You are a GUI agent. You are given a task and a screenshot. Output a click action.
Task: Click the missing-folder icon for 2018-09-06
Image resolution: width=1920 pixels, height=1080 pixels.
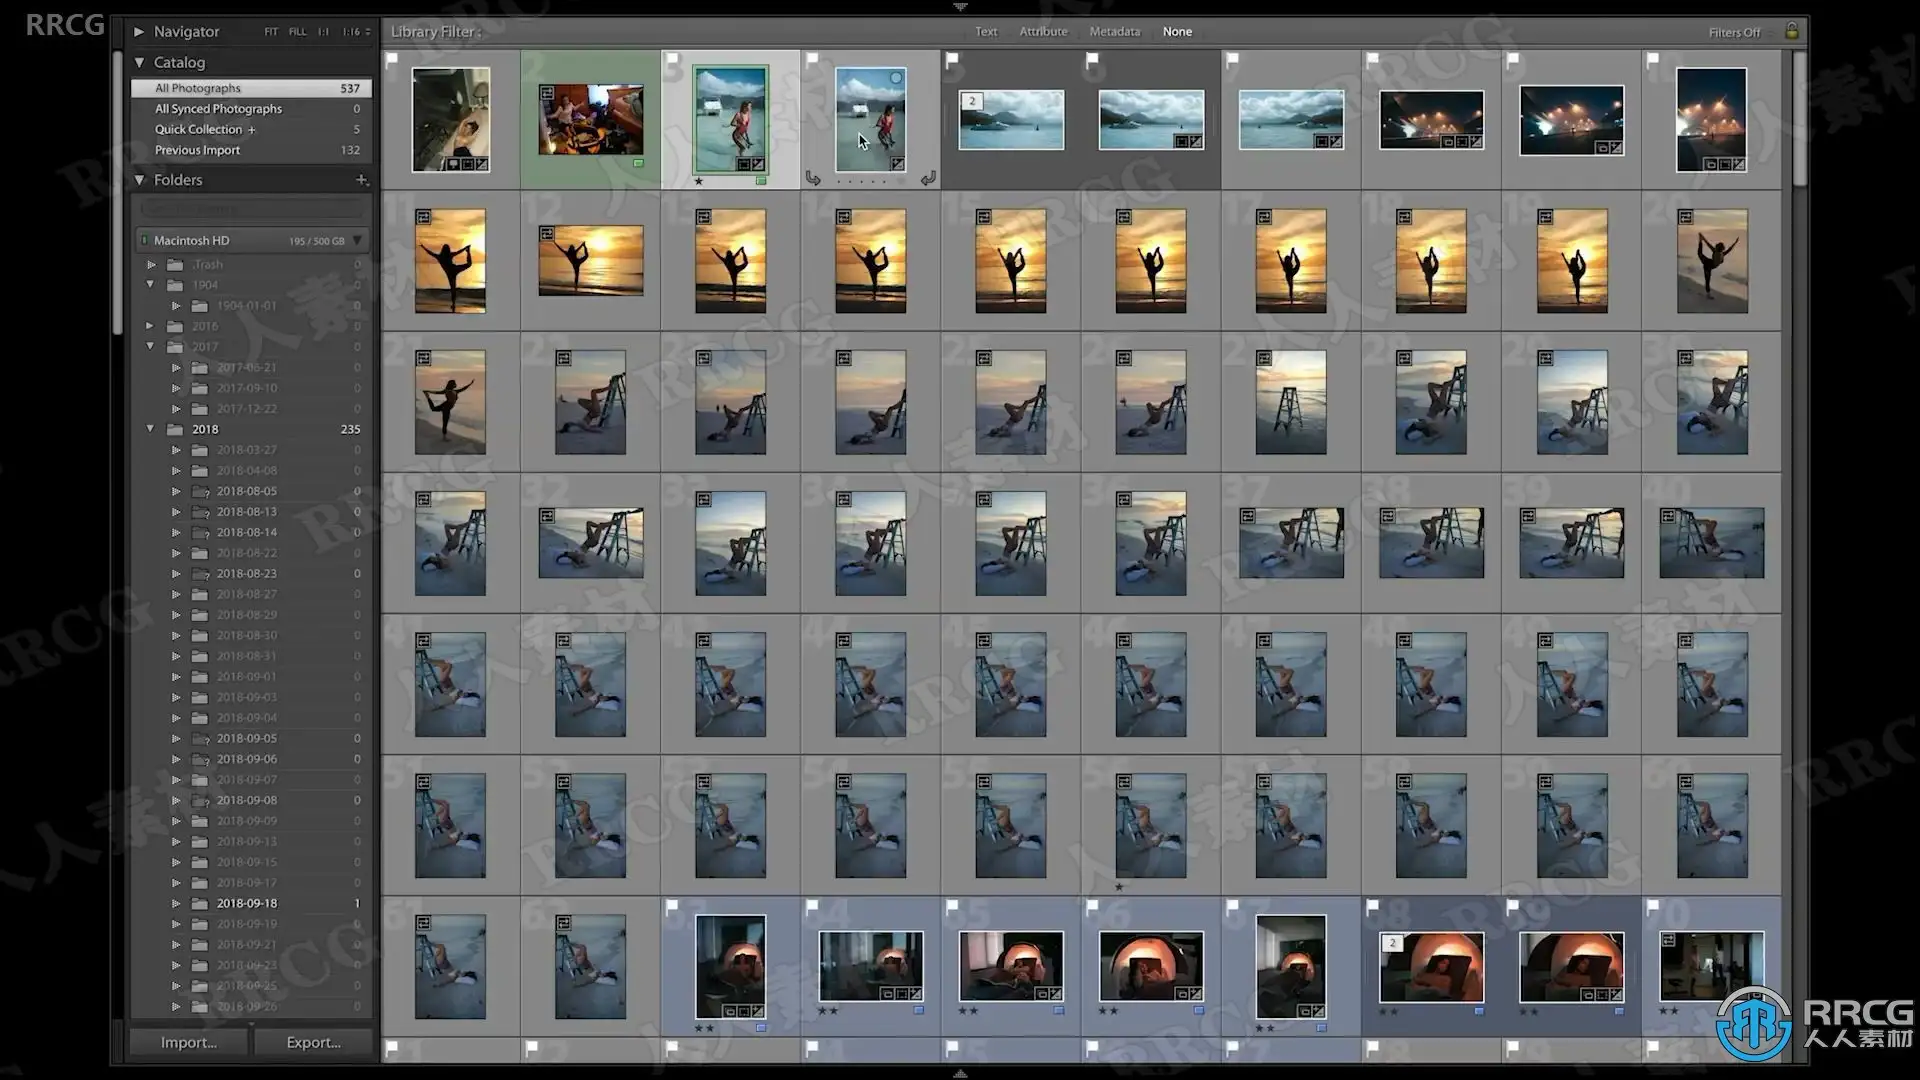(x=200, y=759)
